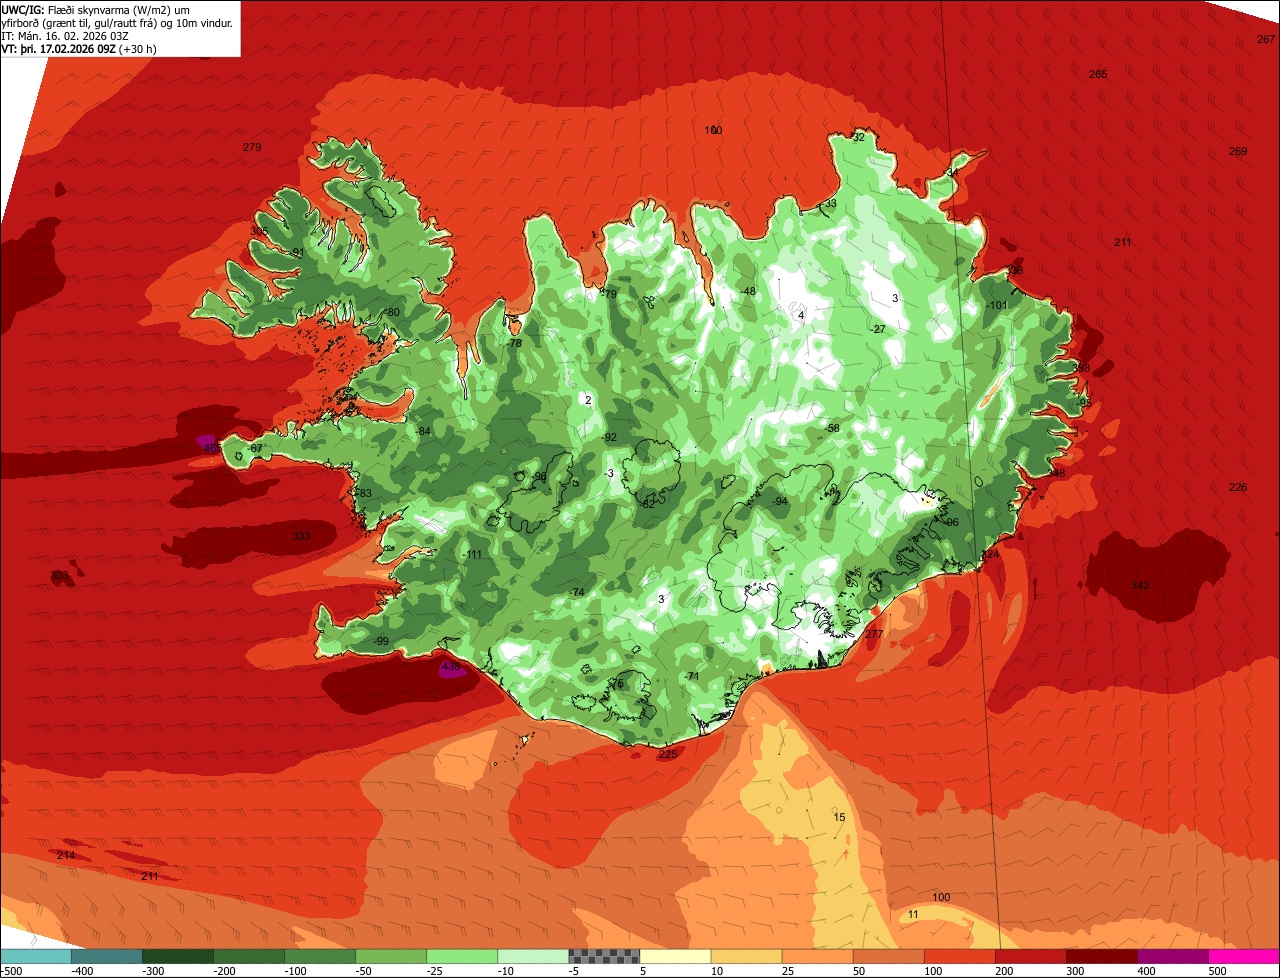Pick the green swatch between -200 and -100
Screen dimensions: 1280x978
coord(249,956)
